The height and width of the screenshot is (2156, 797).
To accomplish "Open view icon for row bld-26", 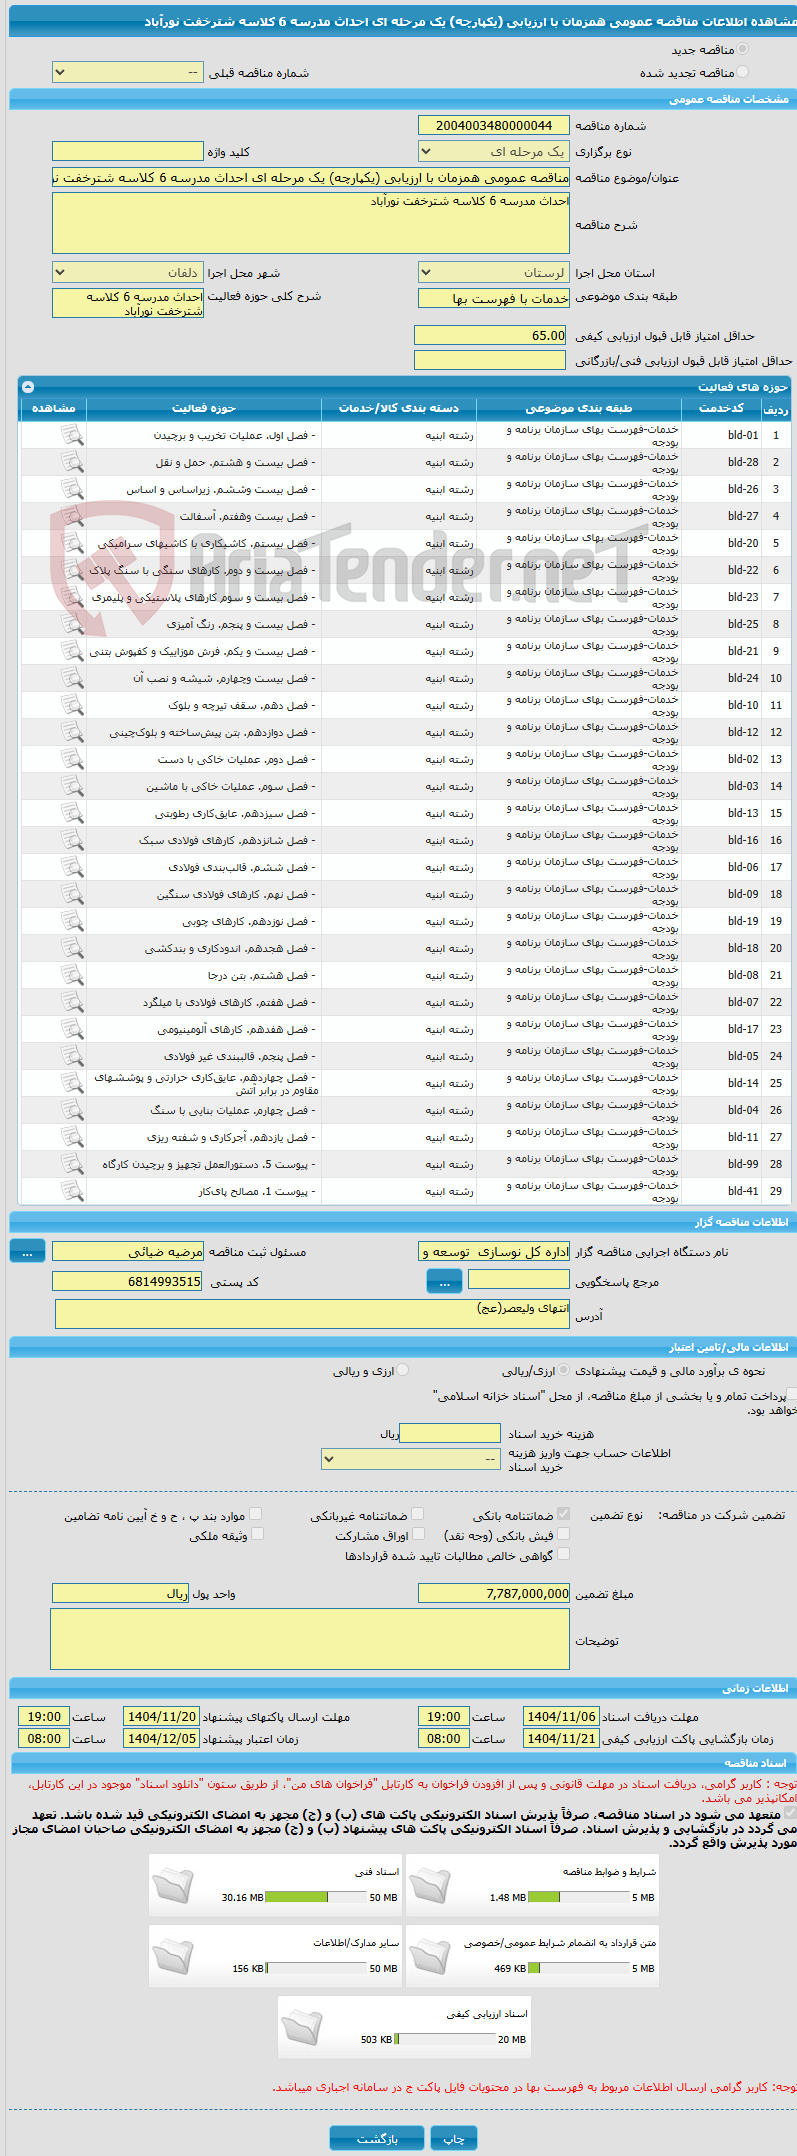I will coord(71,489).
